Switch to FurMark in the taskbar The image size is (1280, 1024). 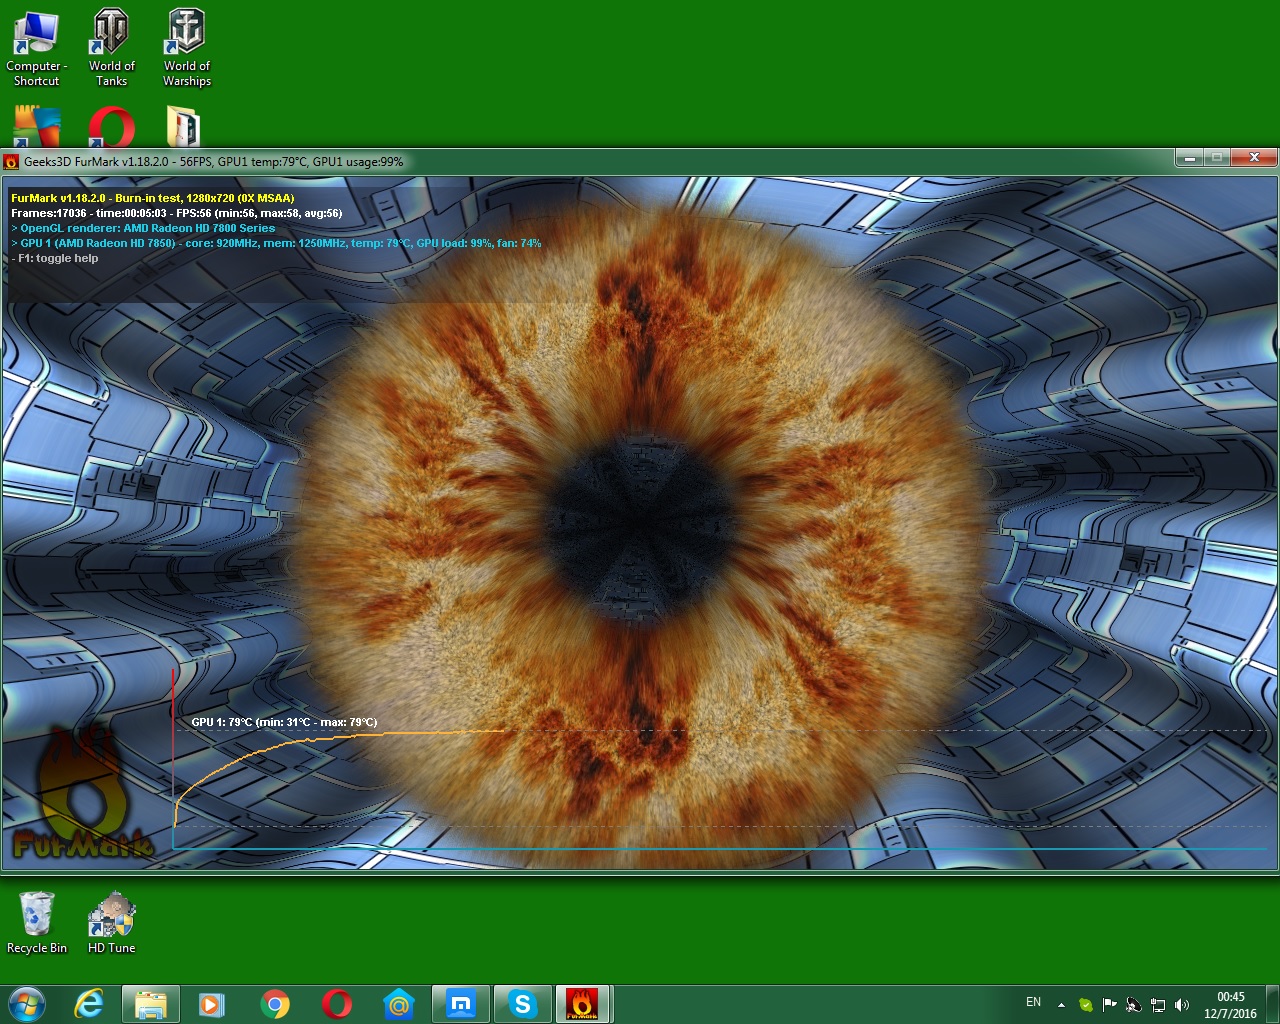click(x=582, y=1004)
